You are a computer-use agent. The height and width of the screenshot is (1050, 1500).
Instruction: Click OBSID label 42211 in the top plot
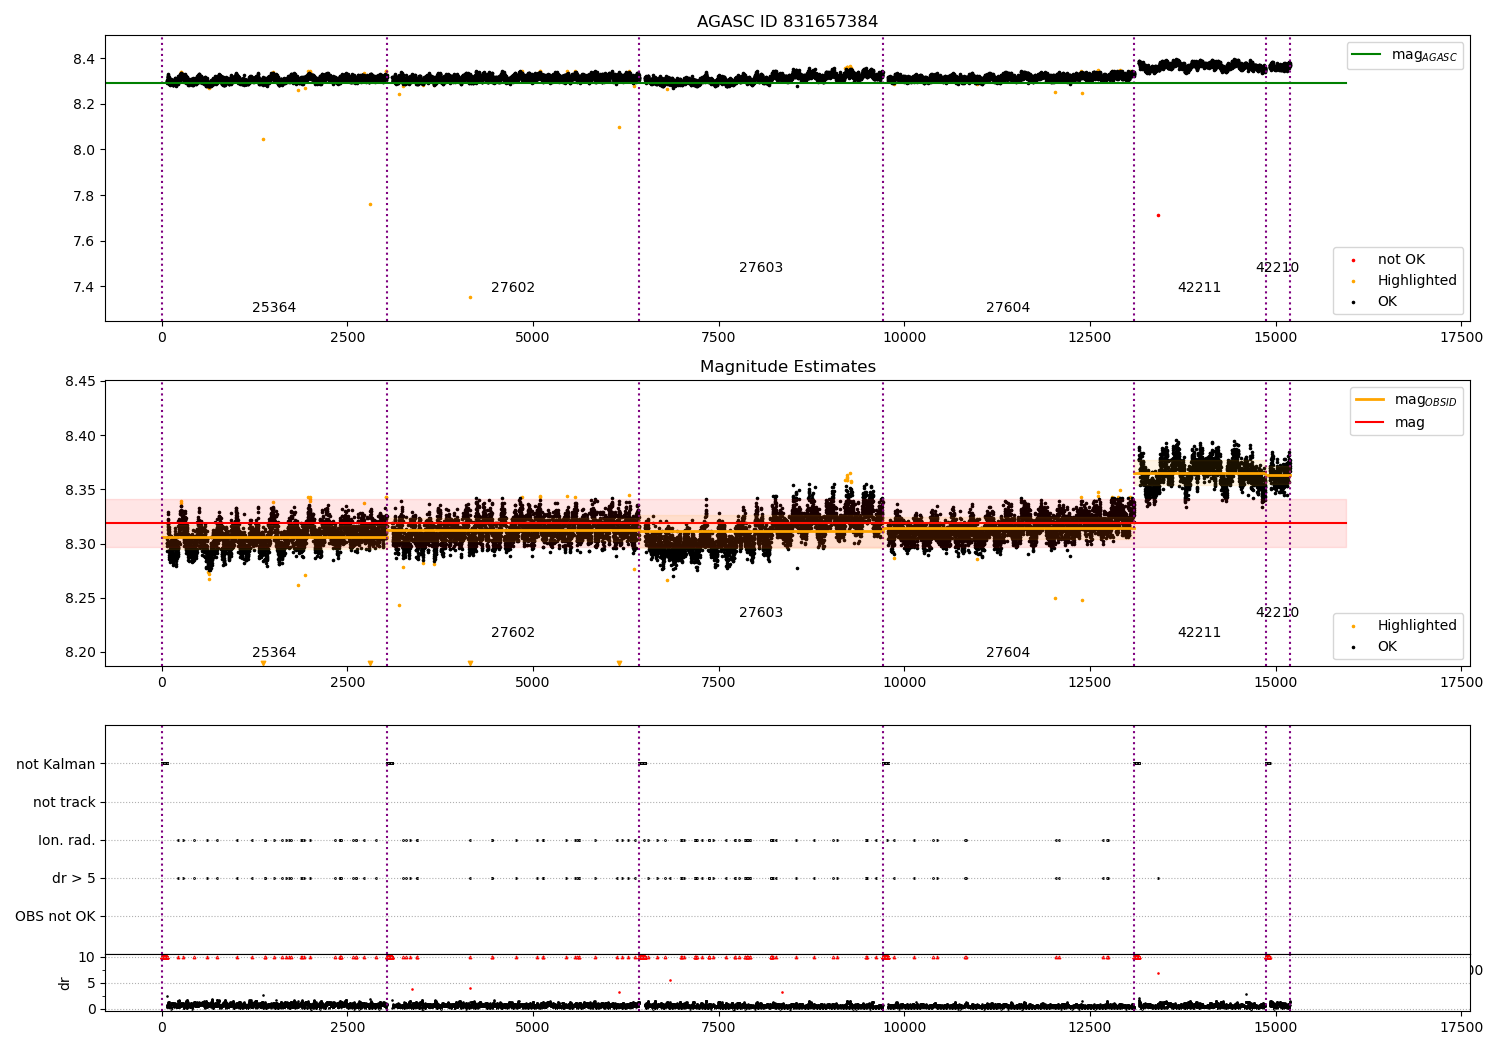click(1199, 288)
